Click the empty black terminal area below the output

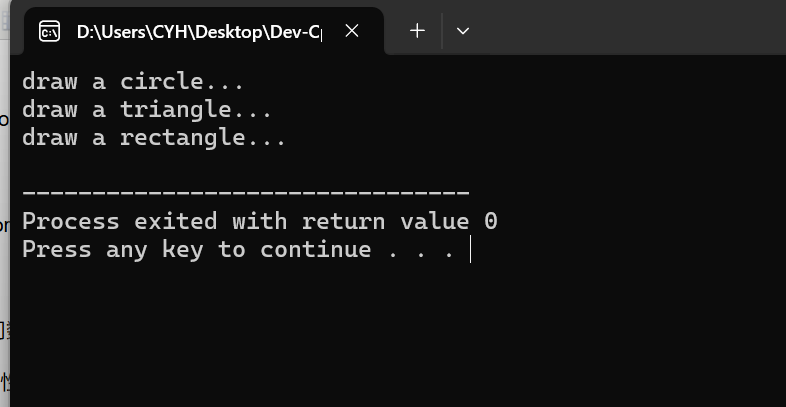pyautogui.click(x=398, y=336)
